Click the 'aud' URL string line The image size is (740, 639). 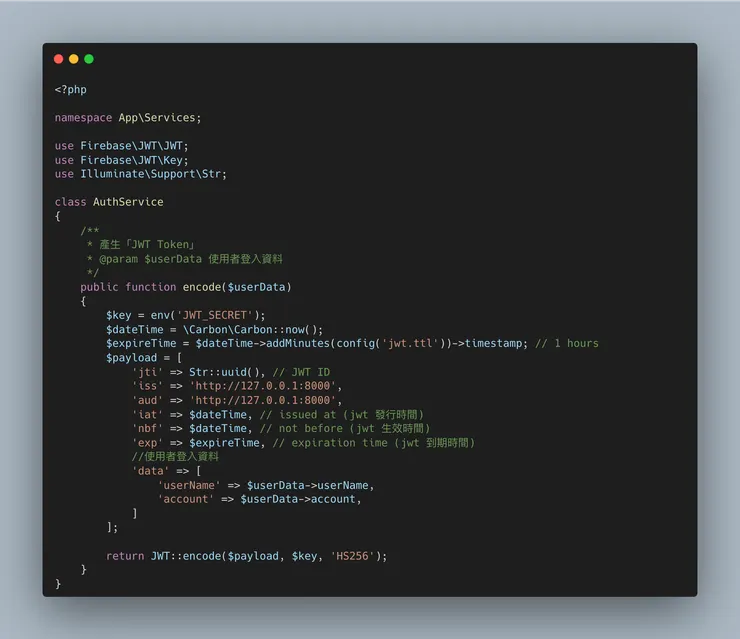pyautogui.click(x=237, y=400)
